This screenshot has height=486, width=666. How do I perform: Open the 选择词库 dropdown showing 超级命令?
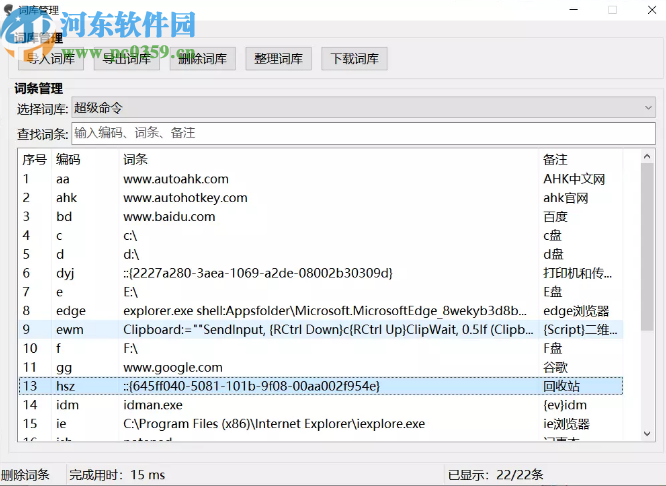click(364, 108)
